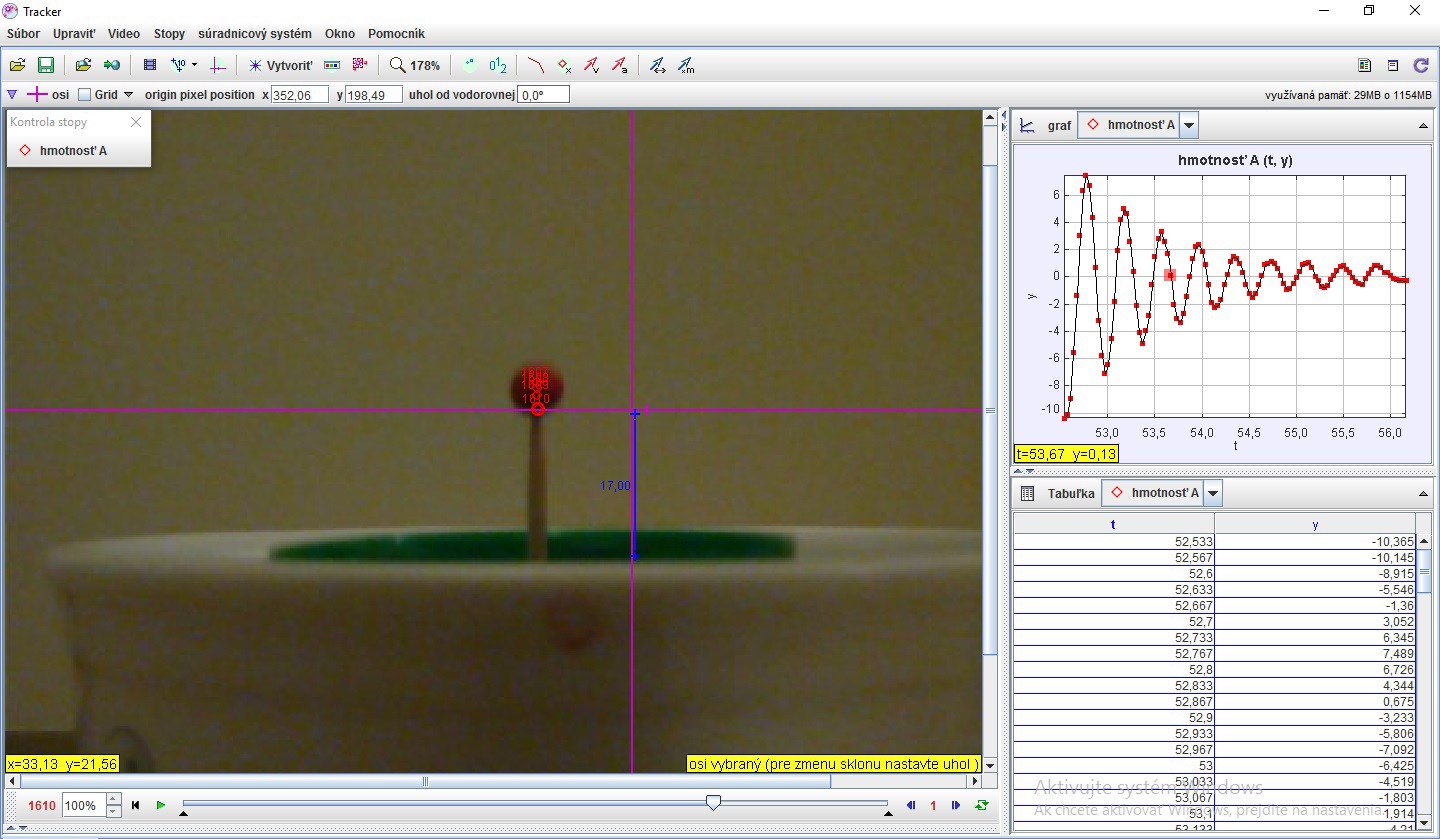1440x839 pixels.
Task: Enable loop playback at the bottom
Action: (982, 805)
